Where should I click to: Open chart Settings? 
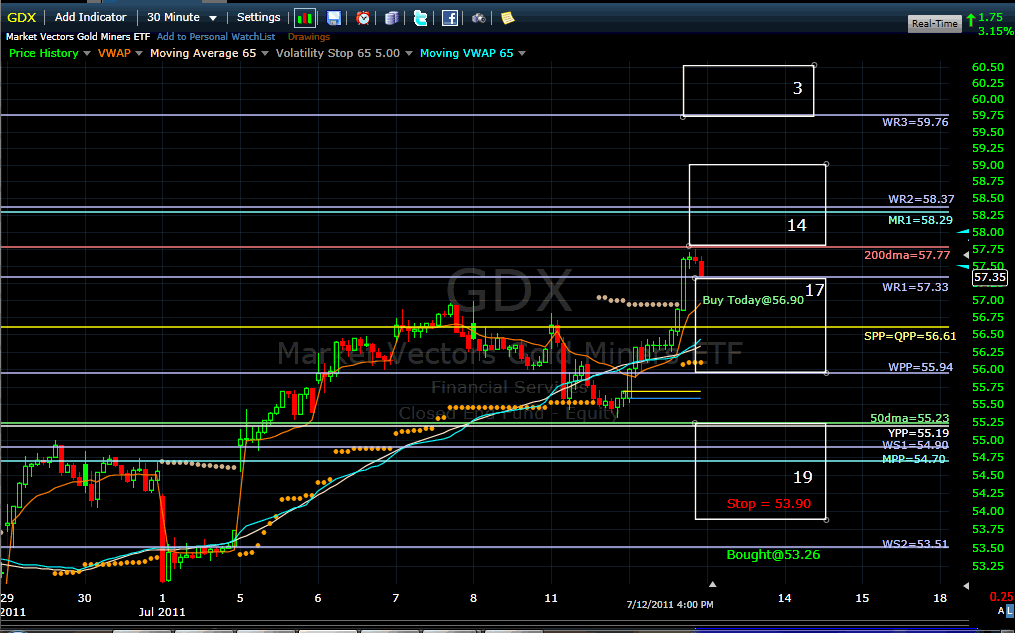[258, 17]
